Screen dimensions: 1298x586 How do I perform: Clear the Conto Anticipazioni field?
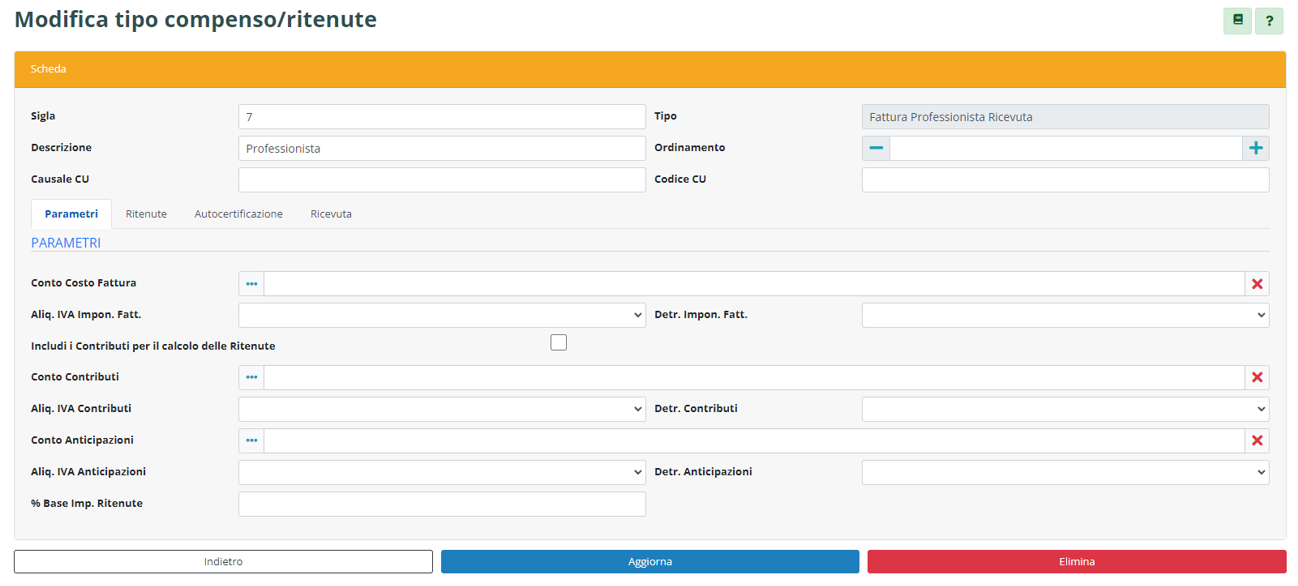(1257, 440)
